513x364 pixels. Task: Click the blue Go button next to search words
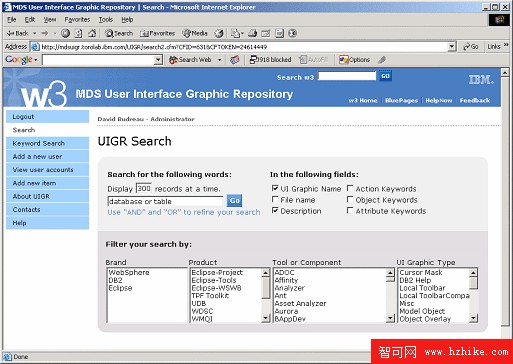tap(234, 201)
